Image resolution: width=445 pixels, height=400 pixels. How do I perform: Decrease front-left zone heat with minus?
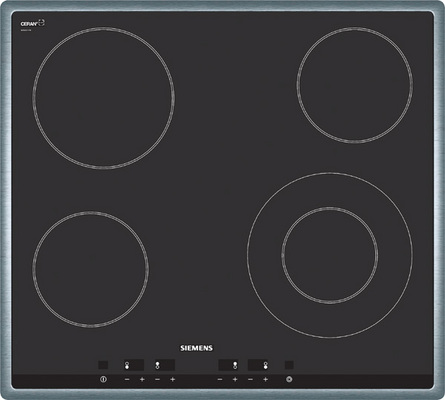point(127,379)
